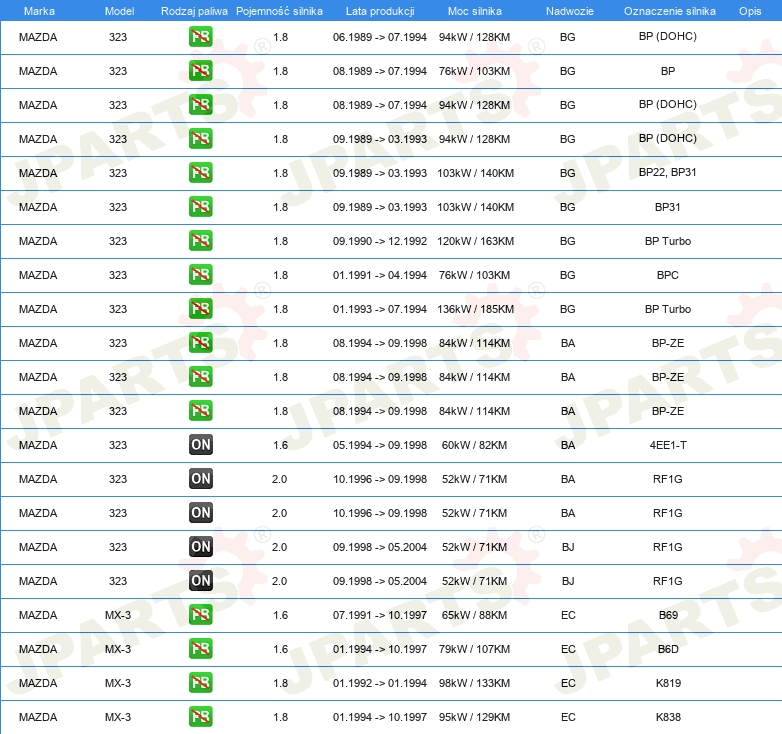Click power value 95kW / 129KM
Image resolution: width=782 pixels, height=734 pixels.
474,717
